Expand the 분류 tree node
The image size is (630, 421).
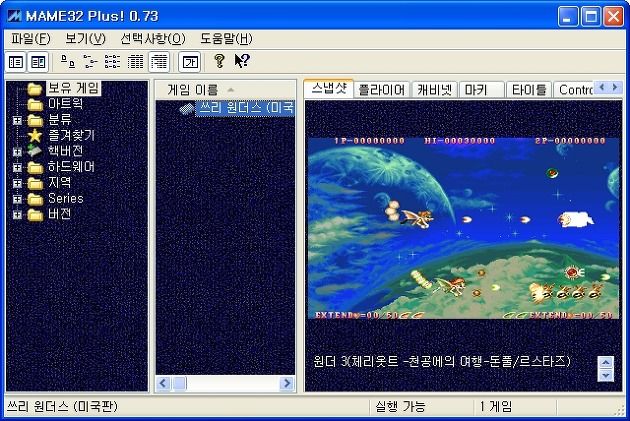coord(17,120)
